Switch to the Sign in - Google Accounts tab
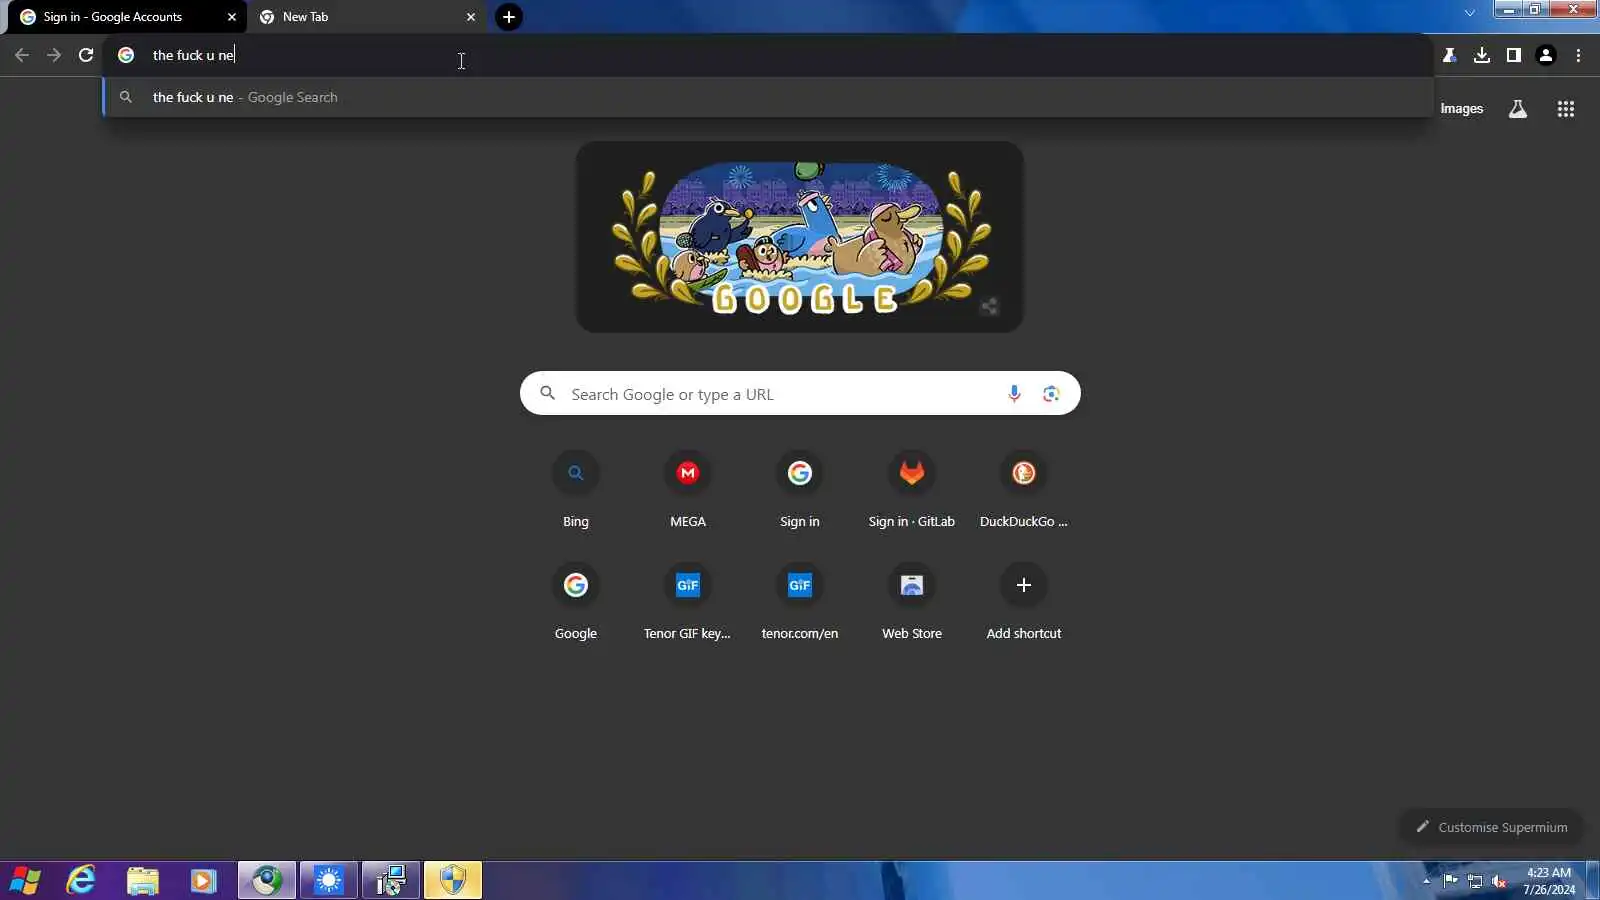The image size is (1600, 900). click(127, 17)
